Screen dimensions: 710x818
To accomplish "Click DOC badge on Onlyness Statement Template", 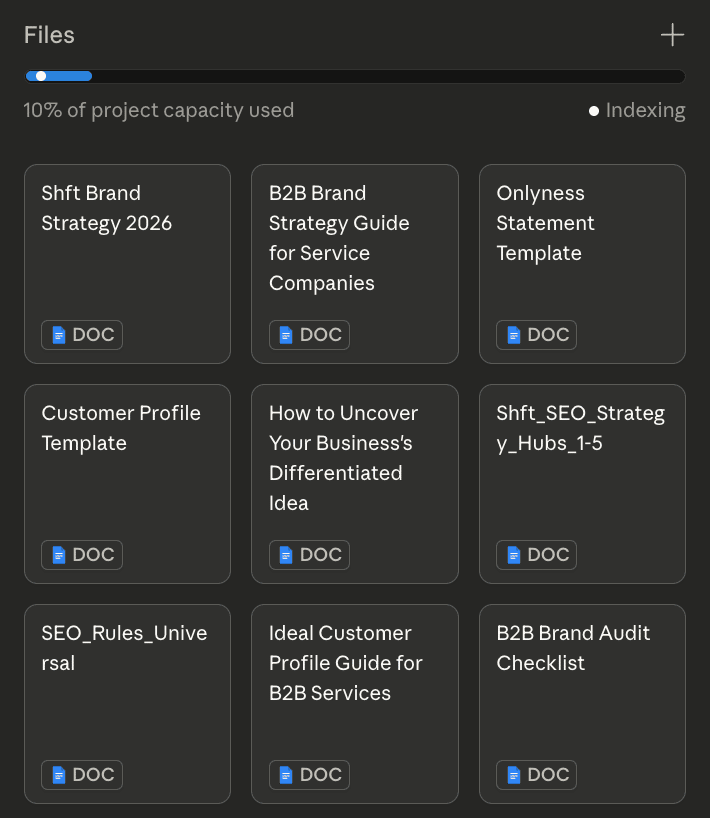I will tap(537, 335).
